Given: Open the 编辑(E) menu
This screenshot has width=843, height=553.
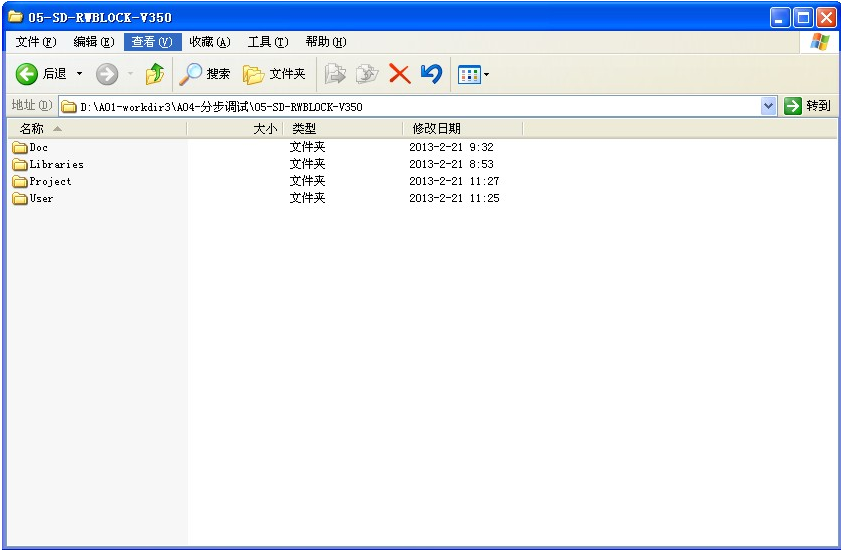Looking at the screenshot, I should (x=94, y=42).
